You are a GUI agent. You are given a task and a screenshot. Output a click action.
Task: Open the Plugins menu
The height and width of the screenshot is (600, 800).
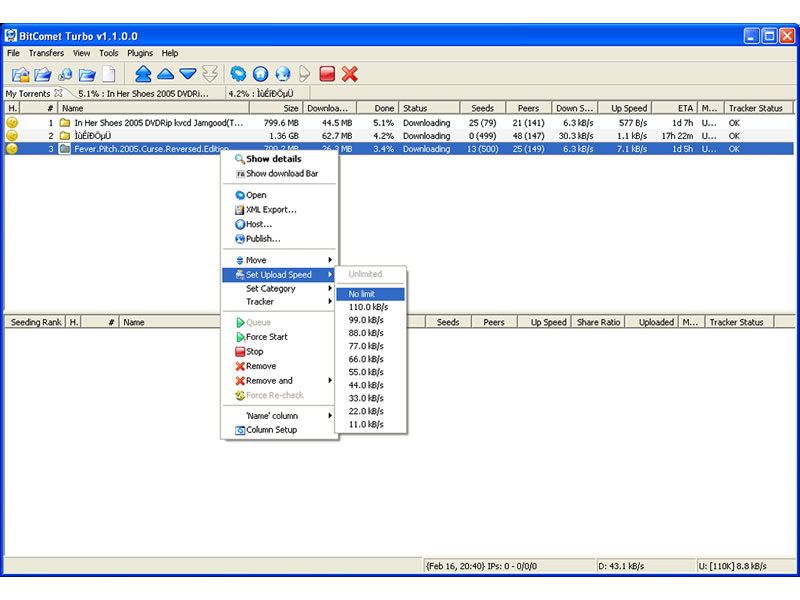[x=140, y=53]
